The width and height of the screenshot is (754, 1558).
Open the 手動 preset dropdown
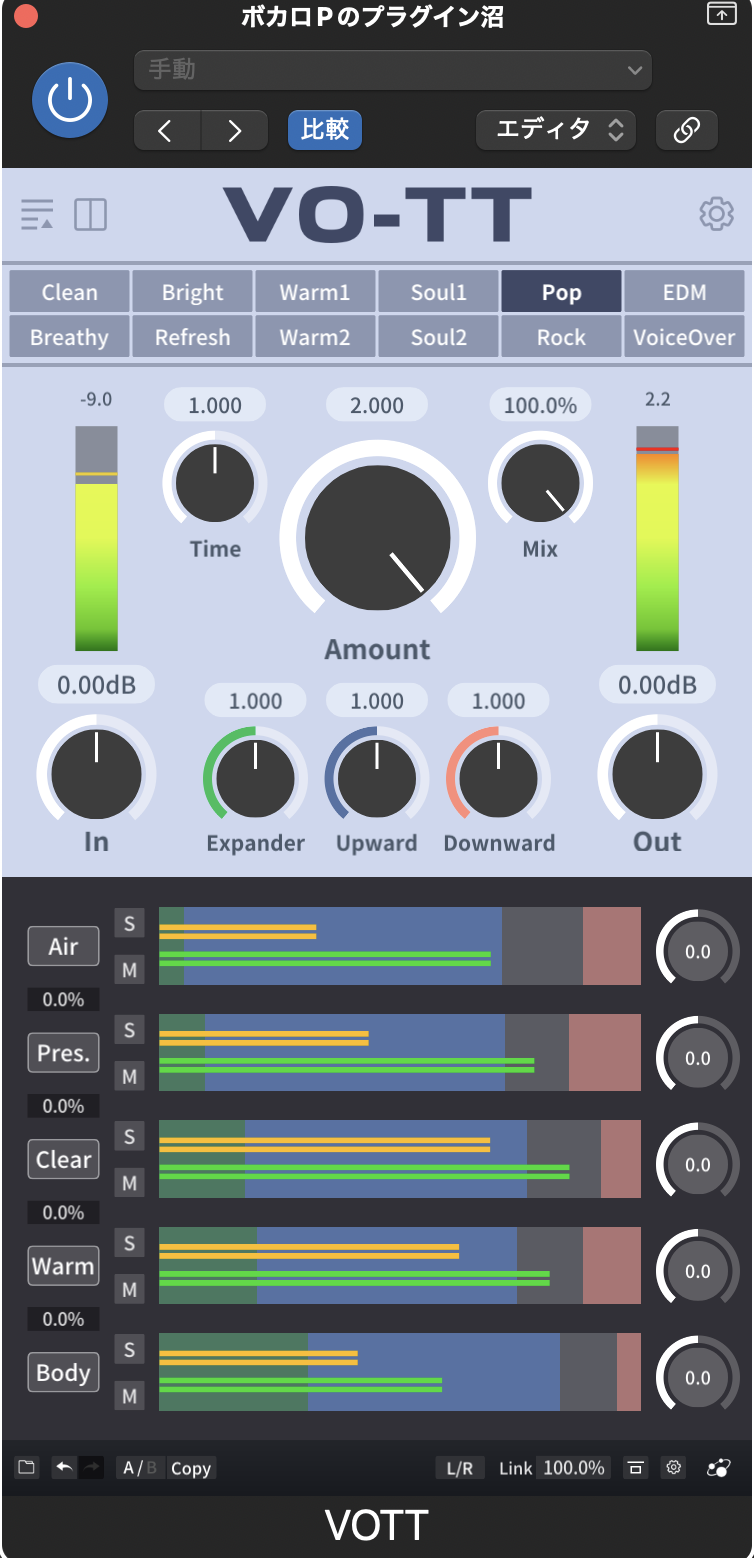[x=393, y=70]
